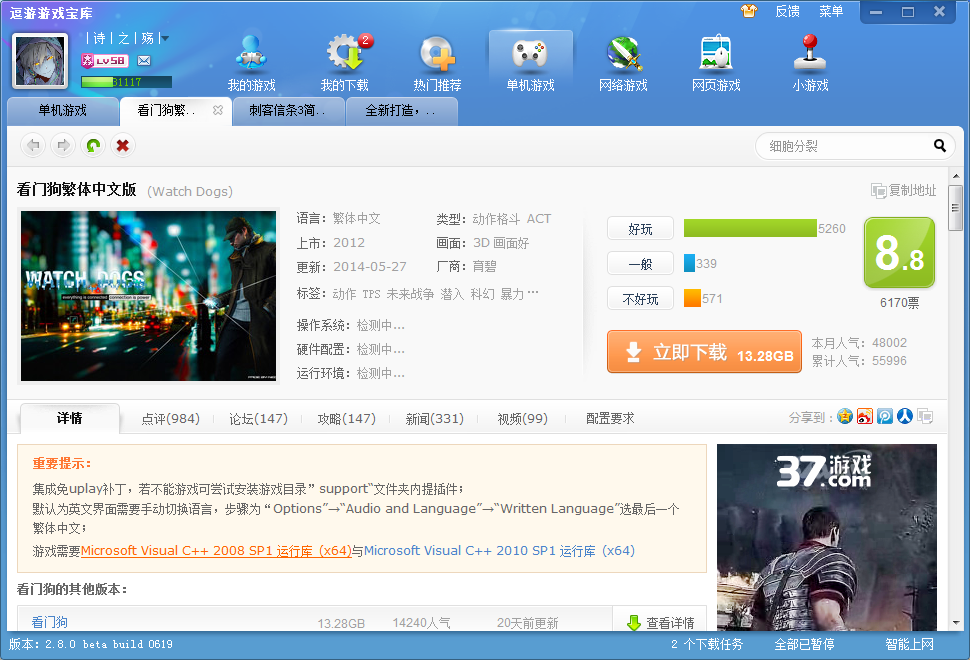Open the 37游戏.com advertisement image
The height and width of the screenshot is (660, 970).
click(826, 537)
